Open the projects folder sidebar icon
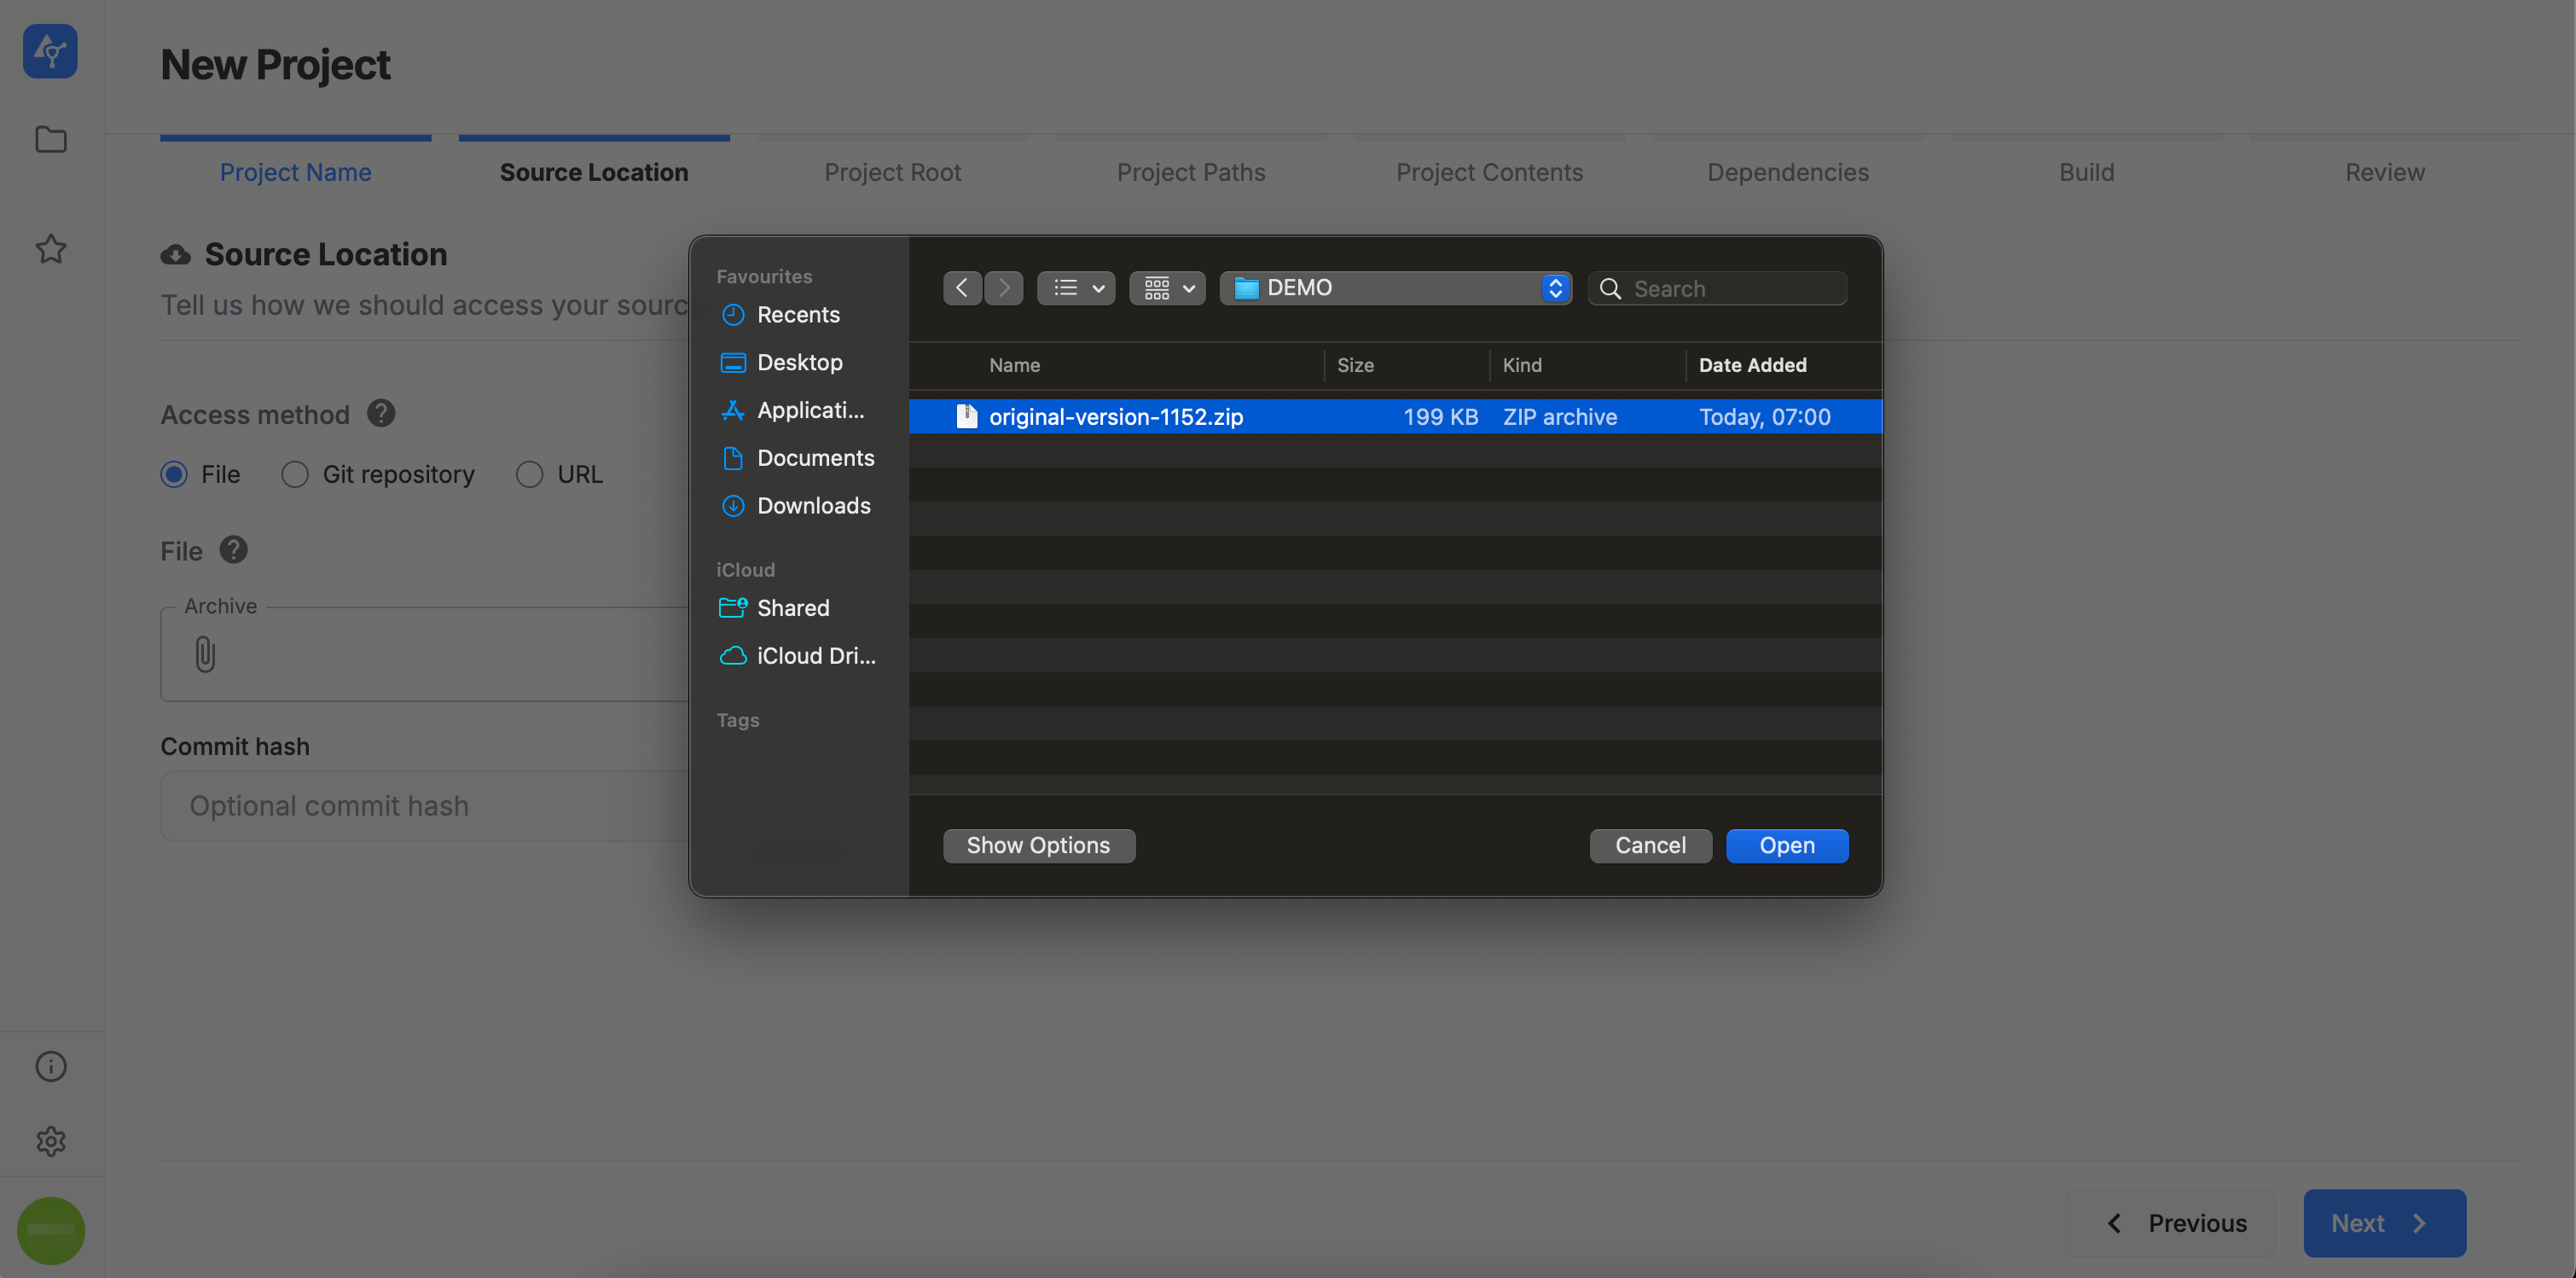 50,139
